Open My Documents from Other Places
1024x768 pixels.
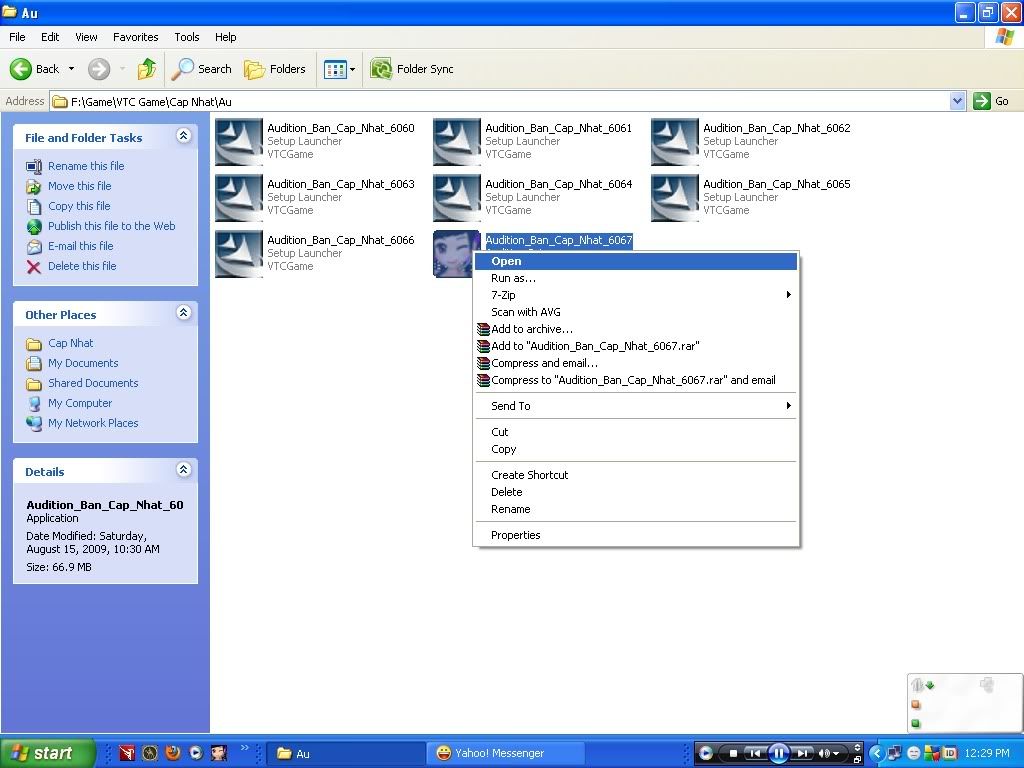click(83, 363)
